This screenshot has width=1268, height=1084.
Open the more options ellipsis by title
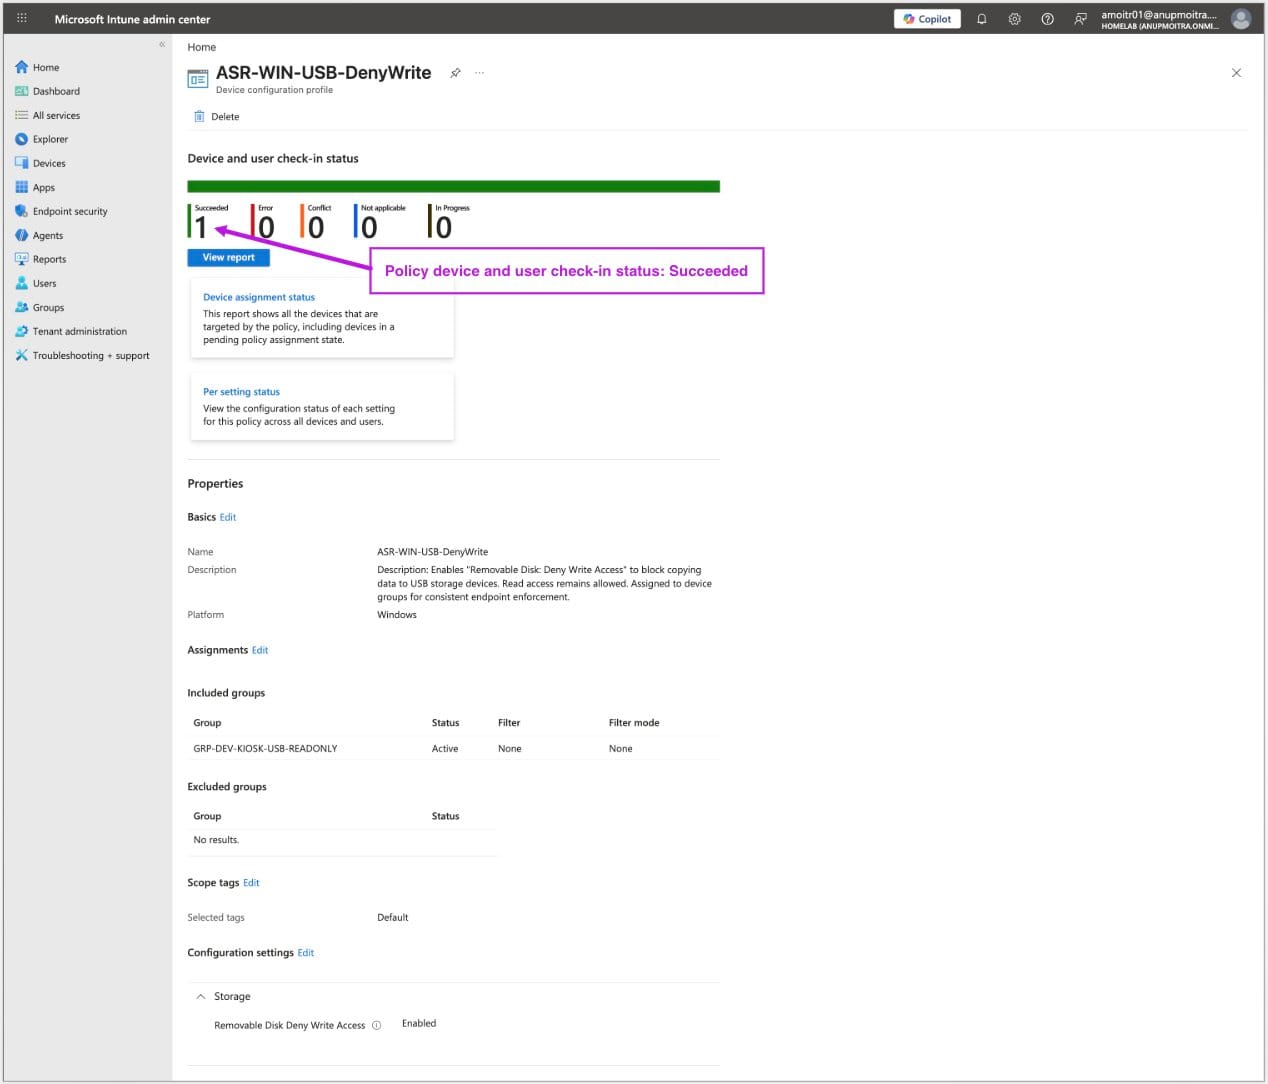pyautogui.click(x=479, y=73)
